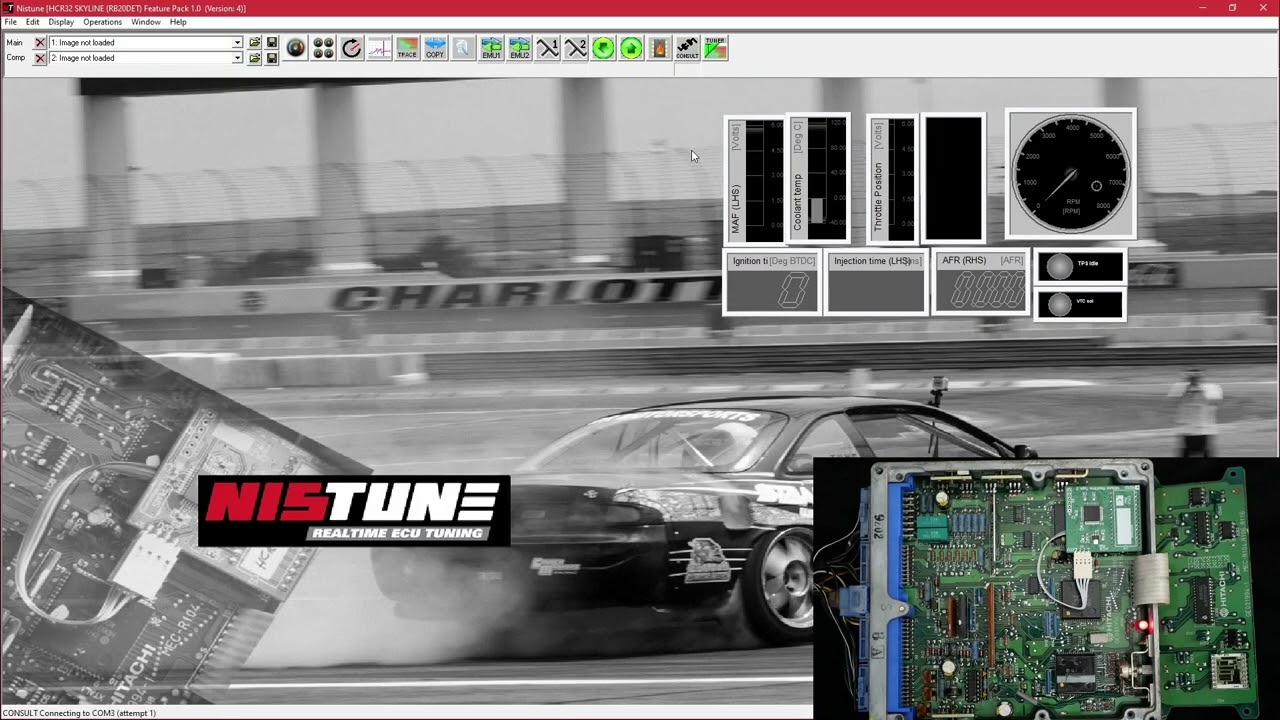Open the Edit menu
Viewport: 1280px width, 720px height.
[x=33, y=22]
